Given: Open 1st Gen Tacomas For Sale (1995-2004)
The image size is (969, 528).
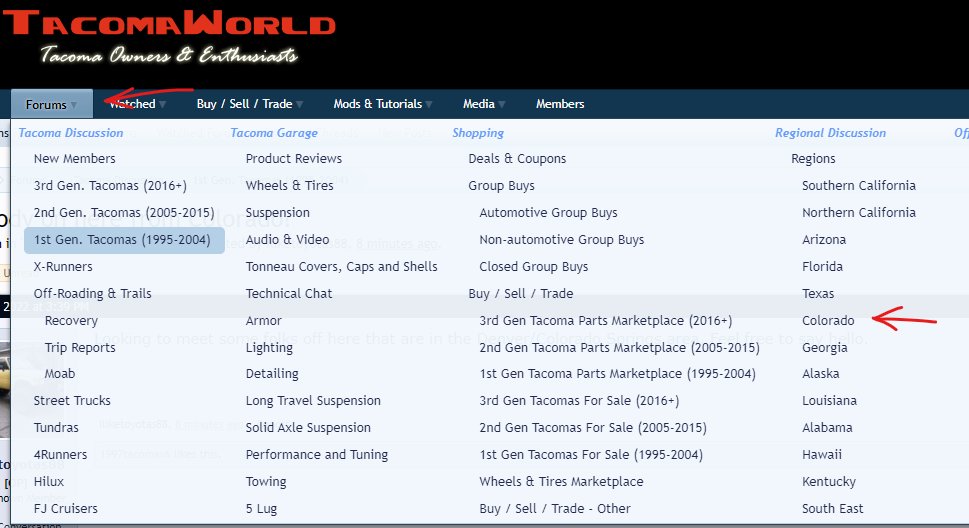Looking at the screenshot, I should tap(591, 455).
